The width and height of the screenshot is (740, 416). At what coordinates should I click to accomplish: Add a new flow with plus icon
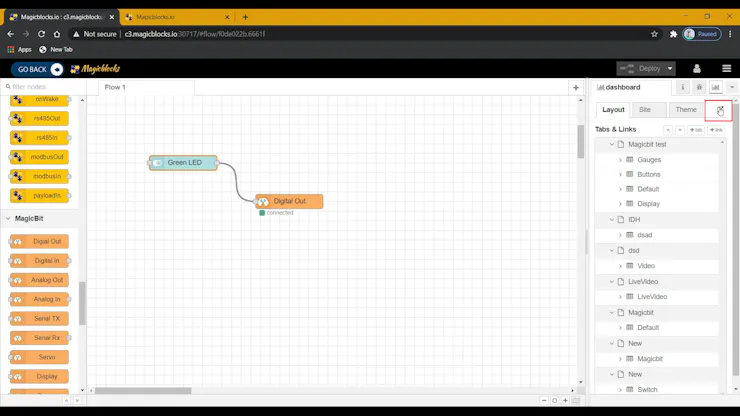click(x=576, y=87)
